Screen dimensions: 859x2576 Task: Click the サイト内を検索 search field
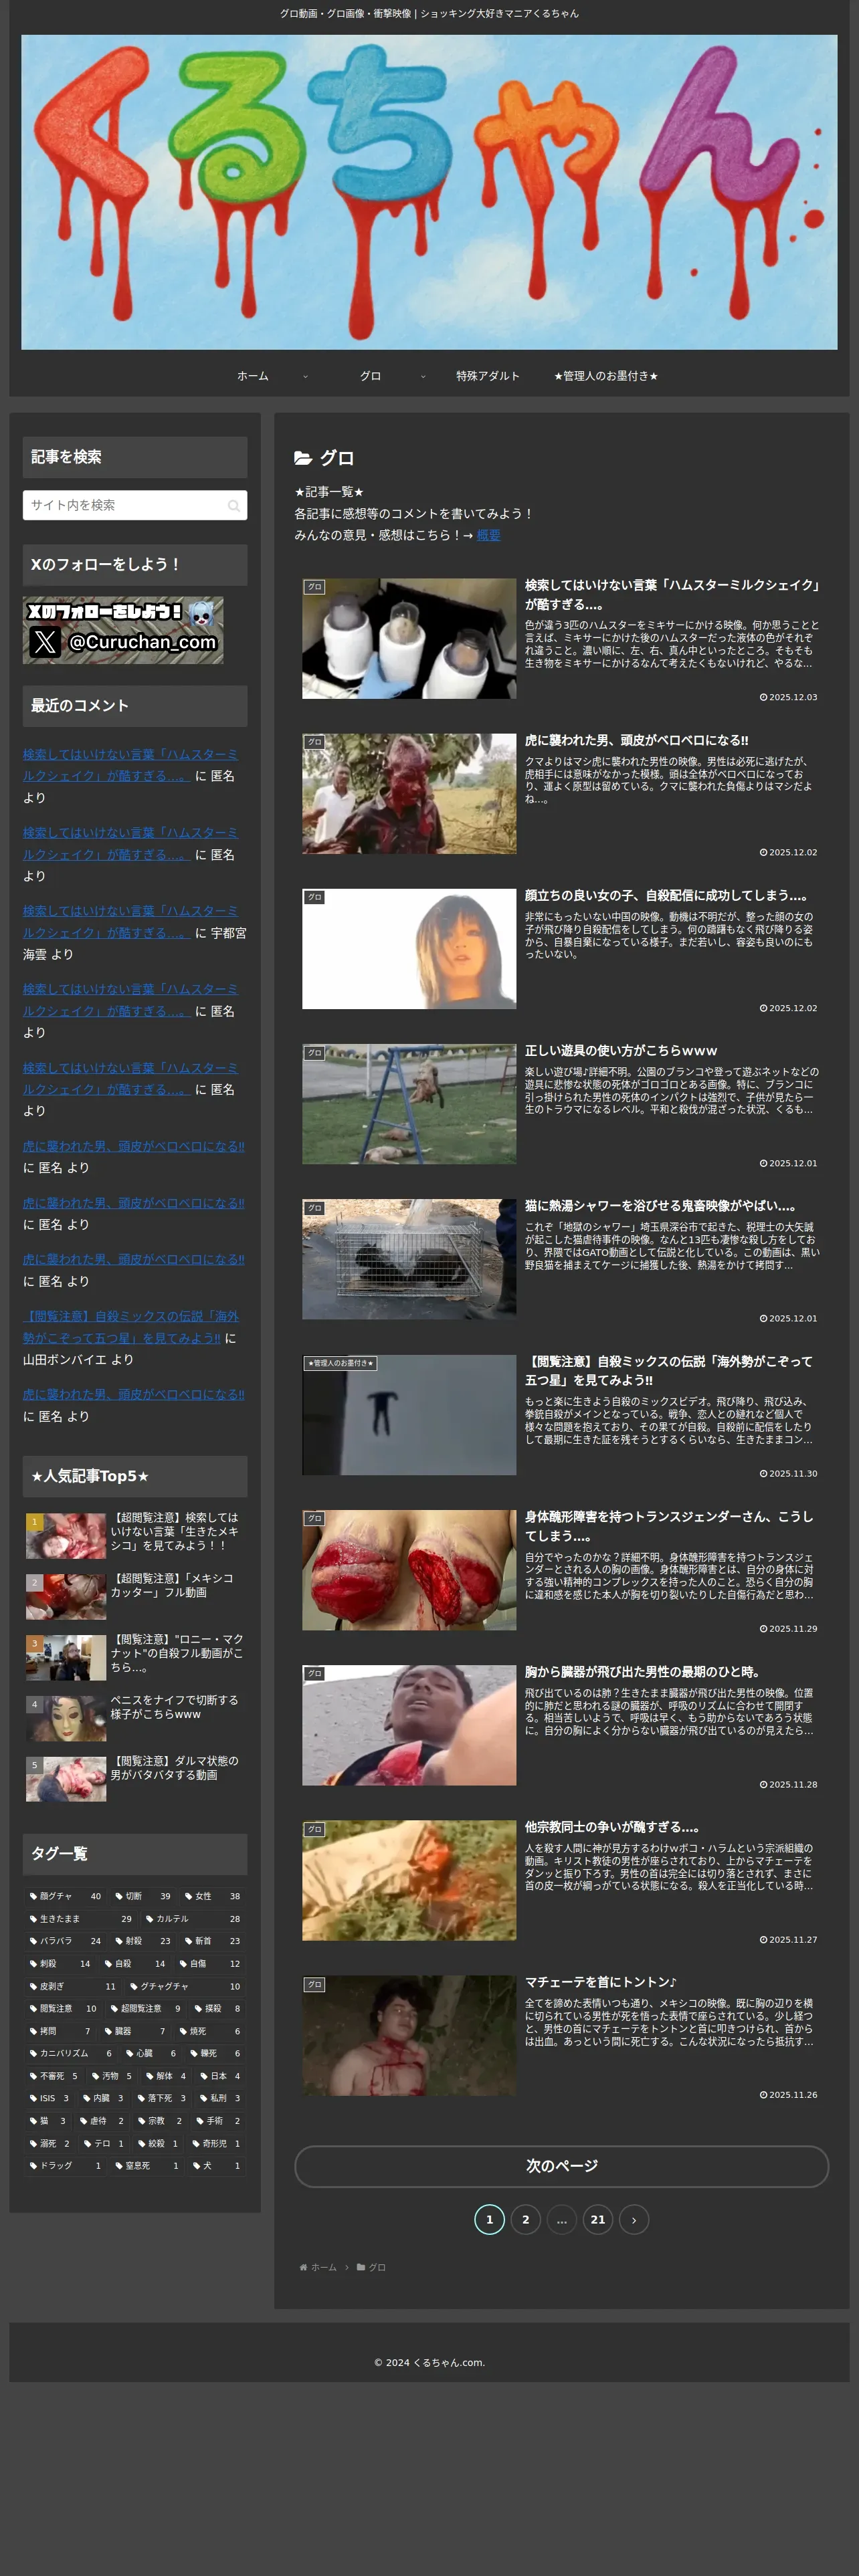[135, 505]
